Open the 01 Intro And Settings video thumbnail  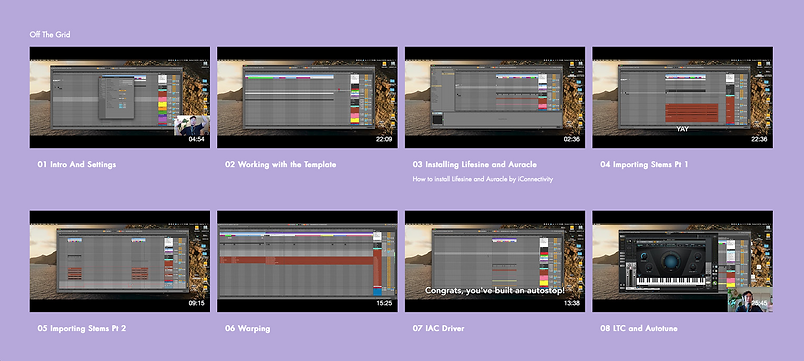[x=119, y=97]
